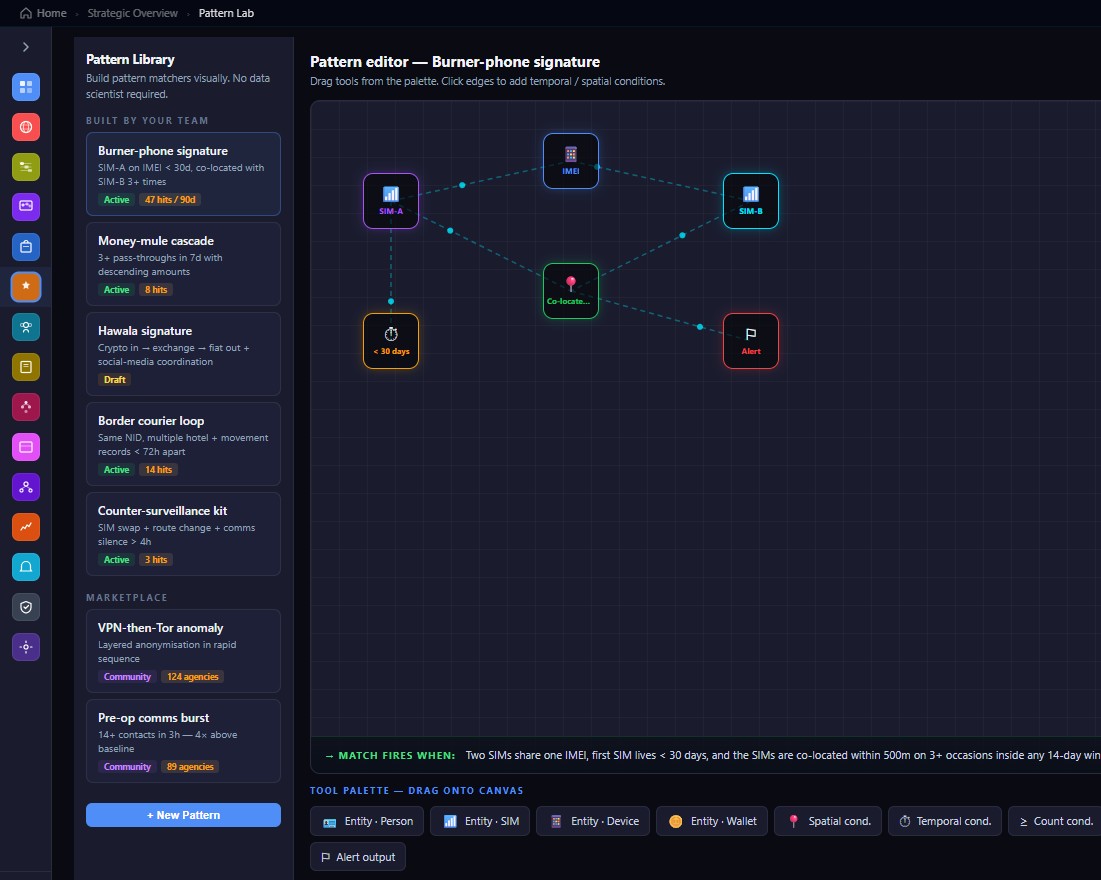
Task: Select the Co-locate spatial node
Action: (571, 291)
